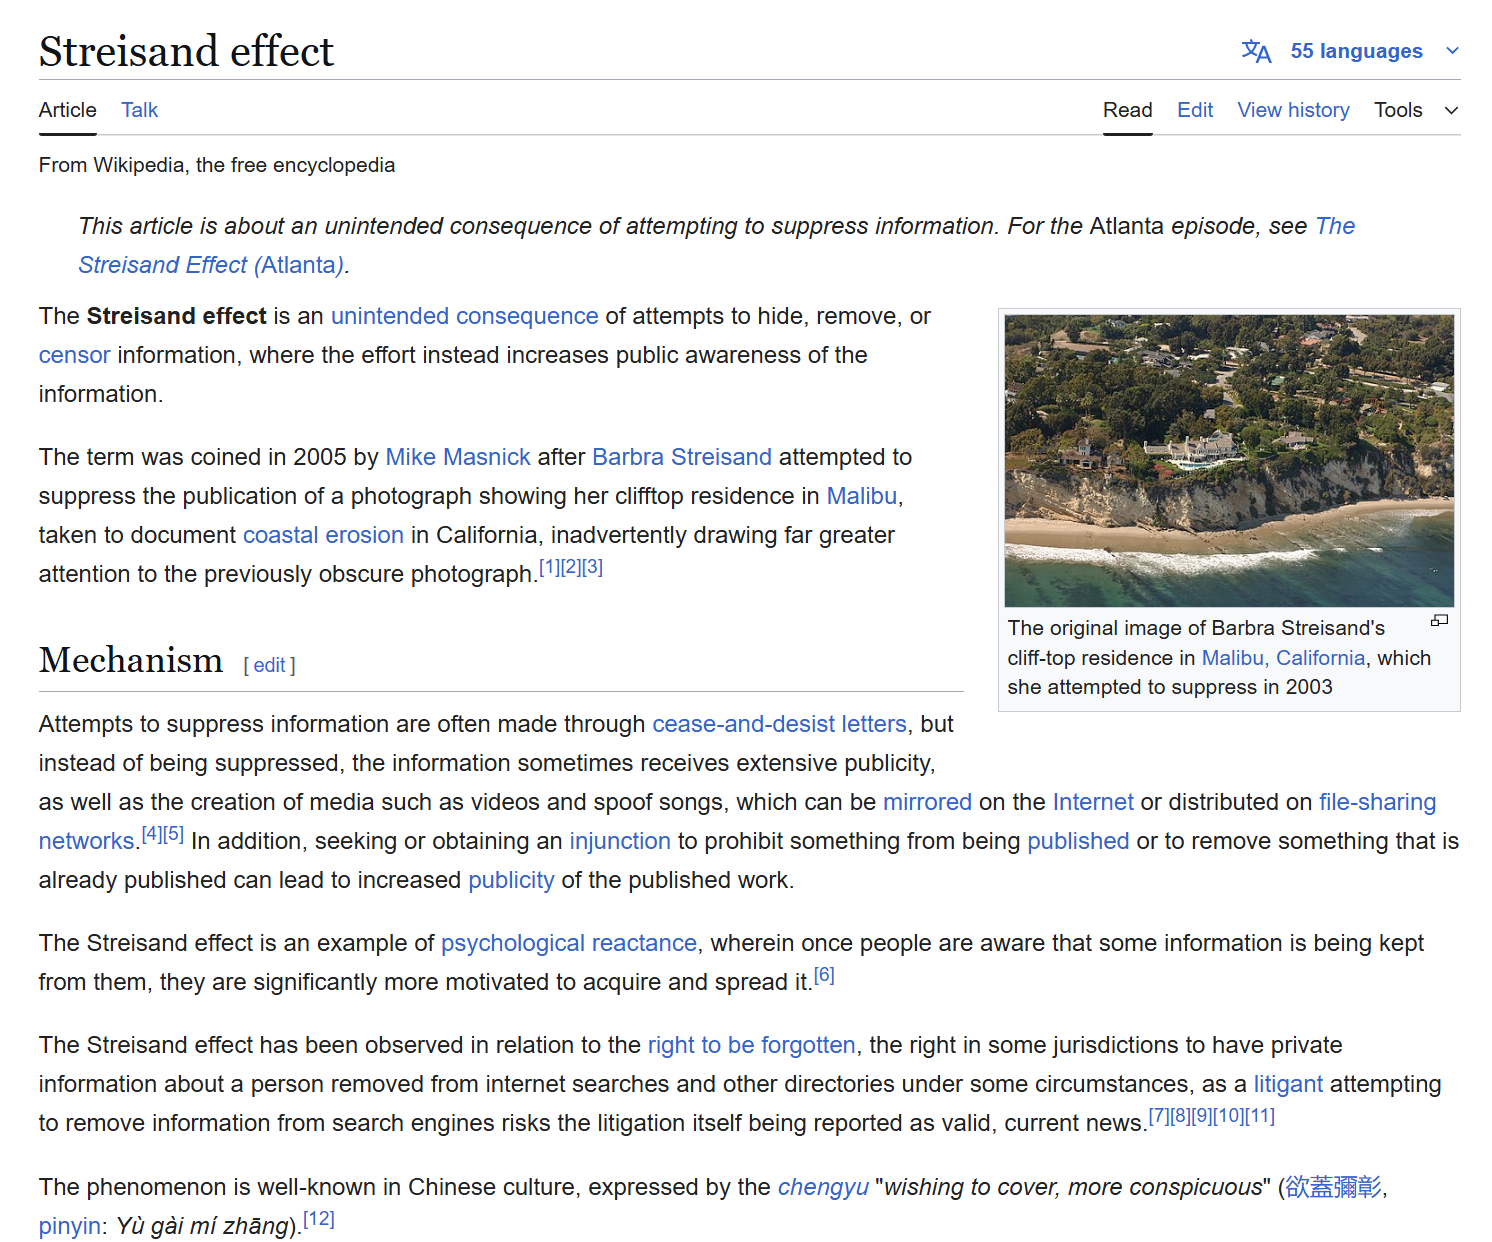Image resolution: width=1492 pixels, height=1242 pixels.
Task: Expand the 55 languages dropdown chevron
Action: 1452,51
